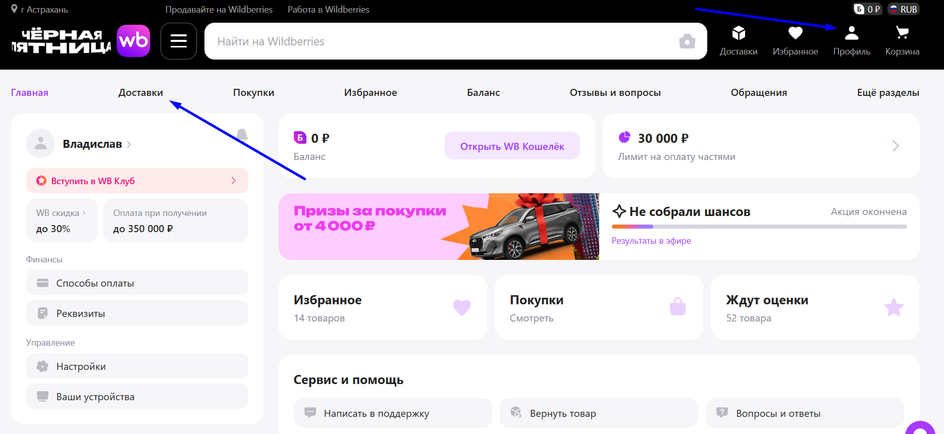The height and width of the screenshot is (434, 944).
Task: Click Вернуть товар button
Action: point(599,413)
